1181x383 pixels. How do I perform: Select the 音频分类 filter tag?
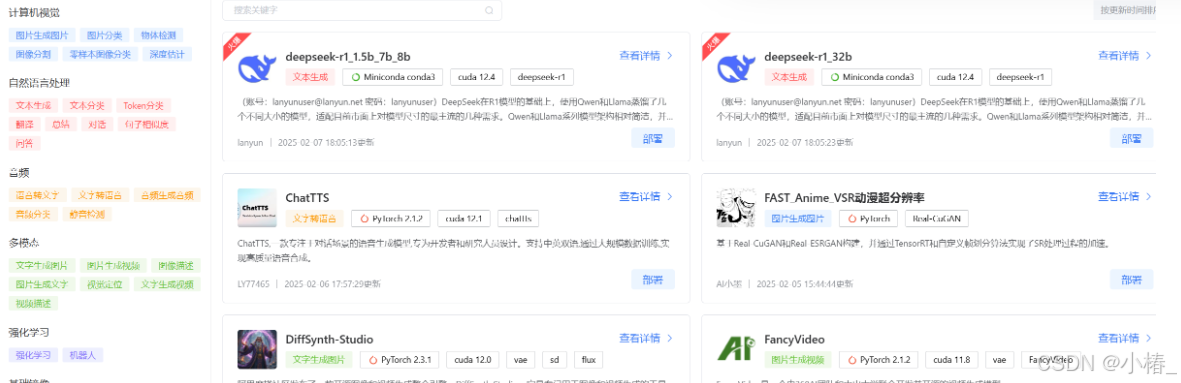(x=33, y=214)
